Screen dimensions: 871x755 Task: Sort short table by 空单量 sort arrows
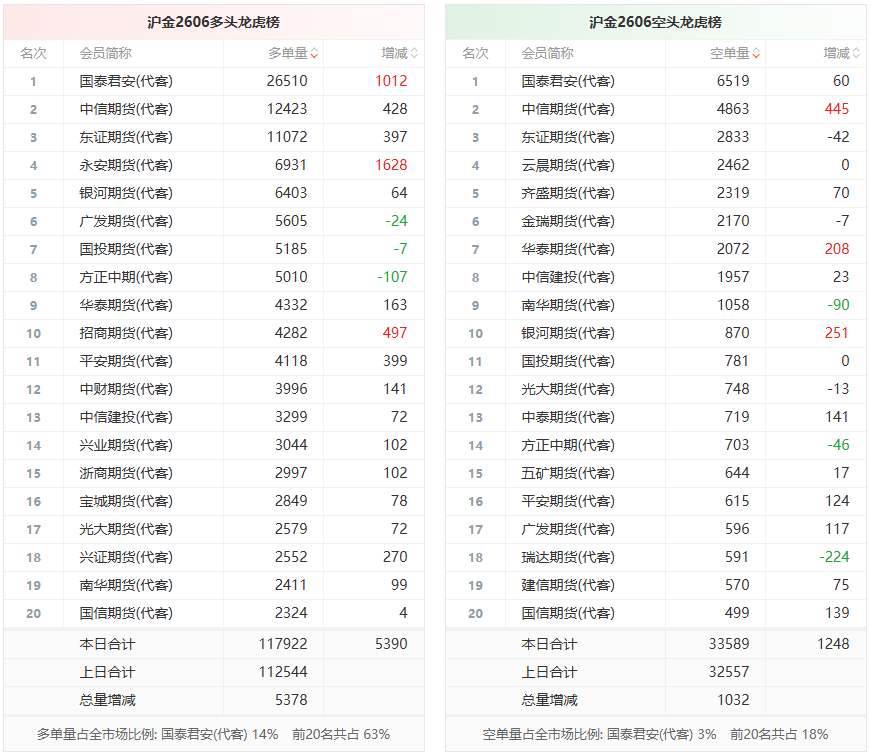tap(756, 54)
